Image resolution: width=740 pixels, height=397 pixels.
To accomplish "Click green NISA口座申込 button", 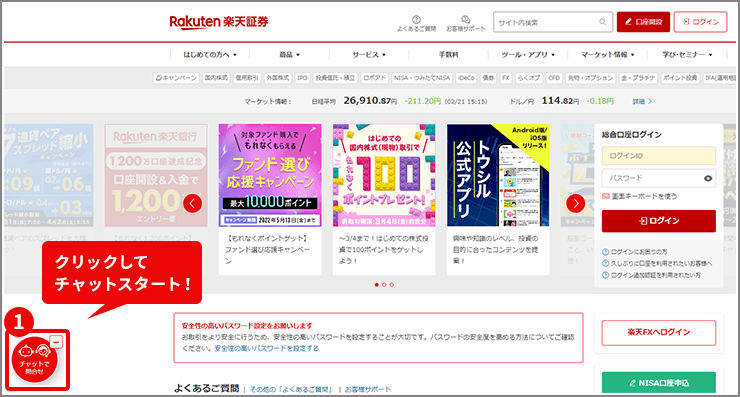I will click(x=658, y=383).
